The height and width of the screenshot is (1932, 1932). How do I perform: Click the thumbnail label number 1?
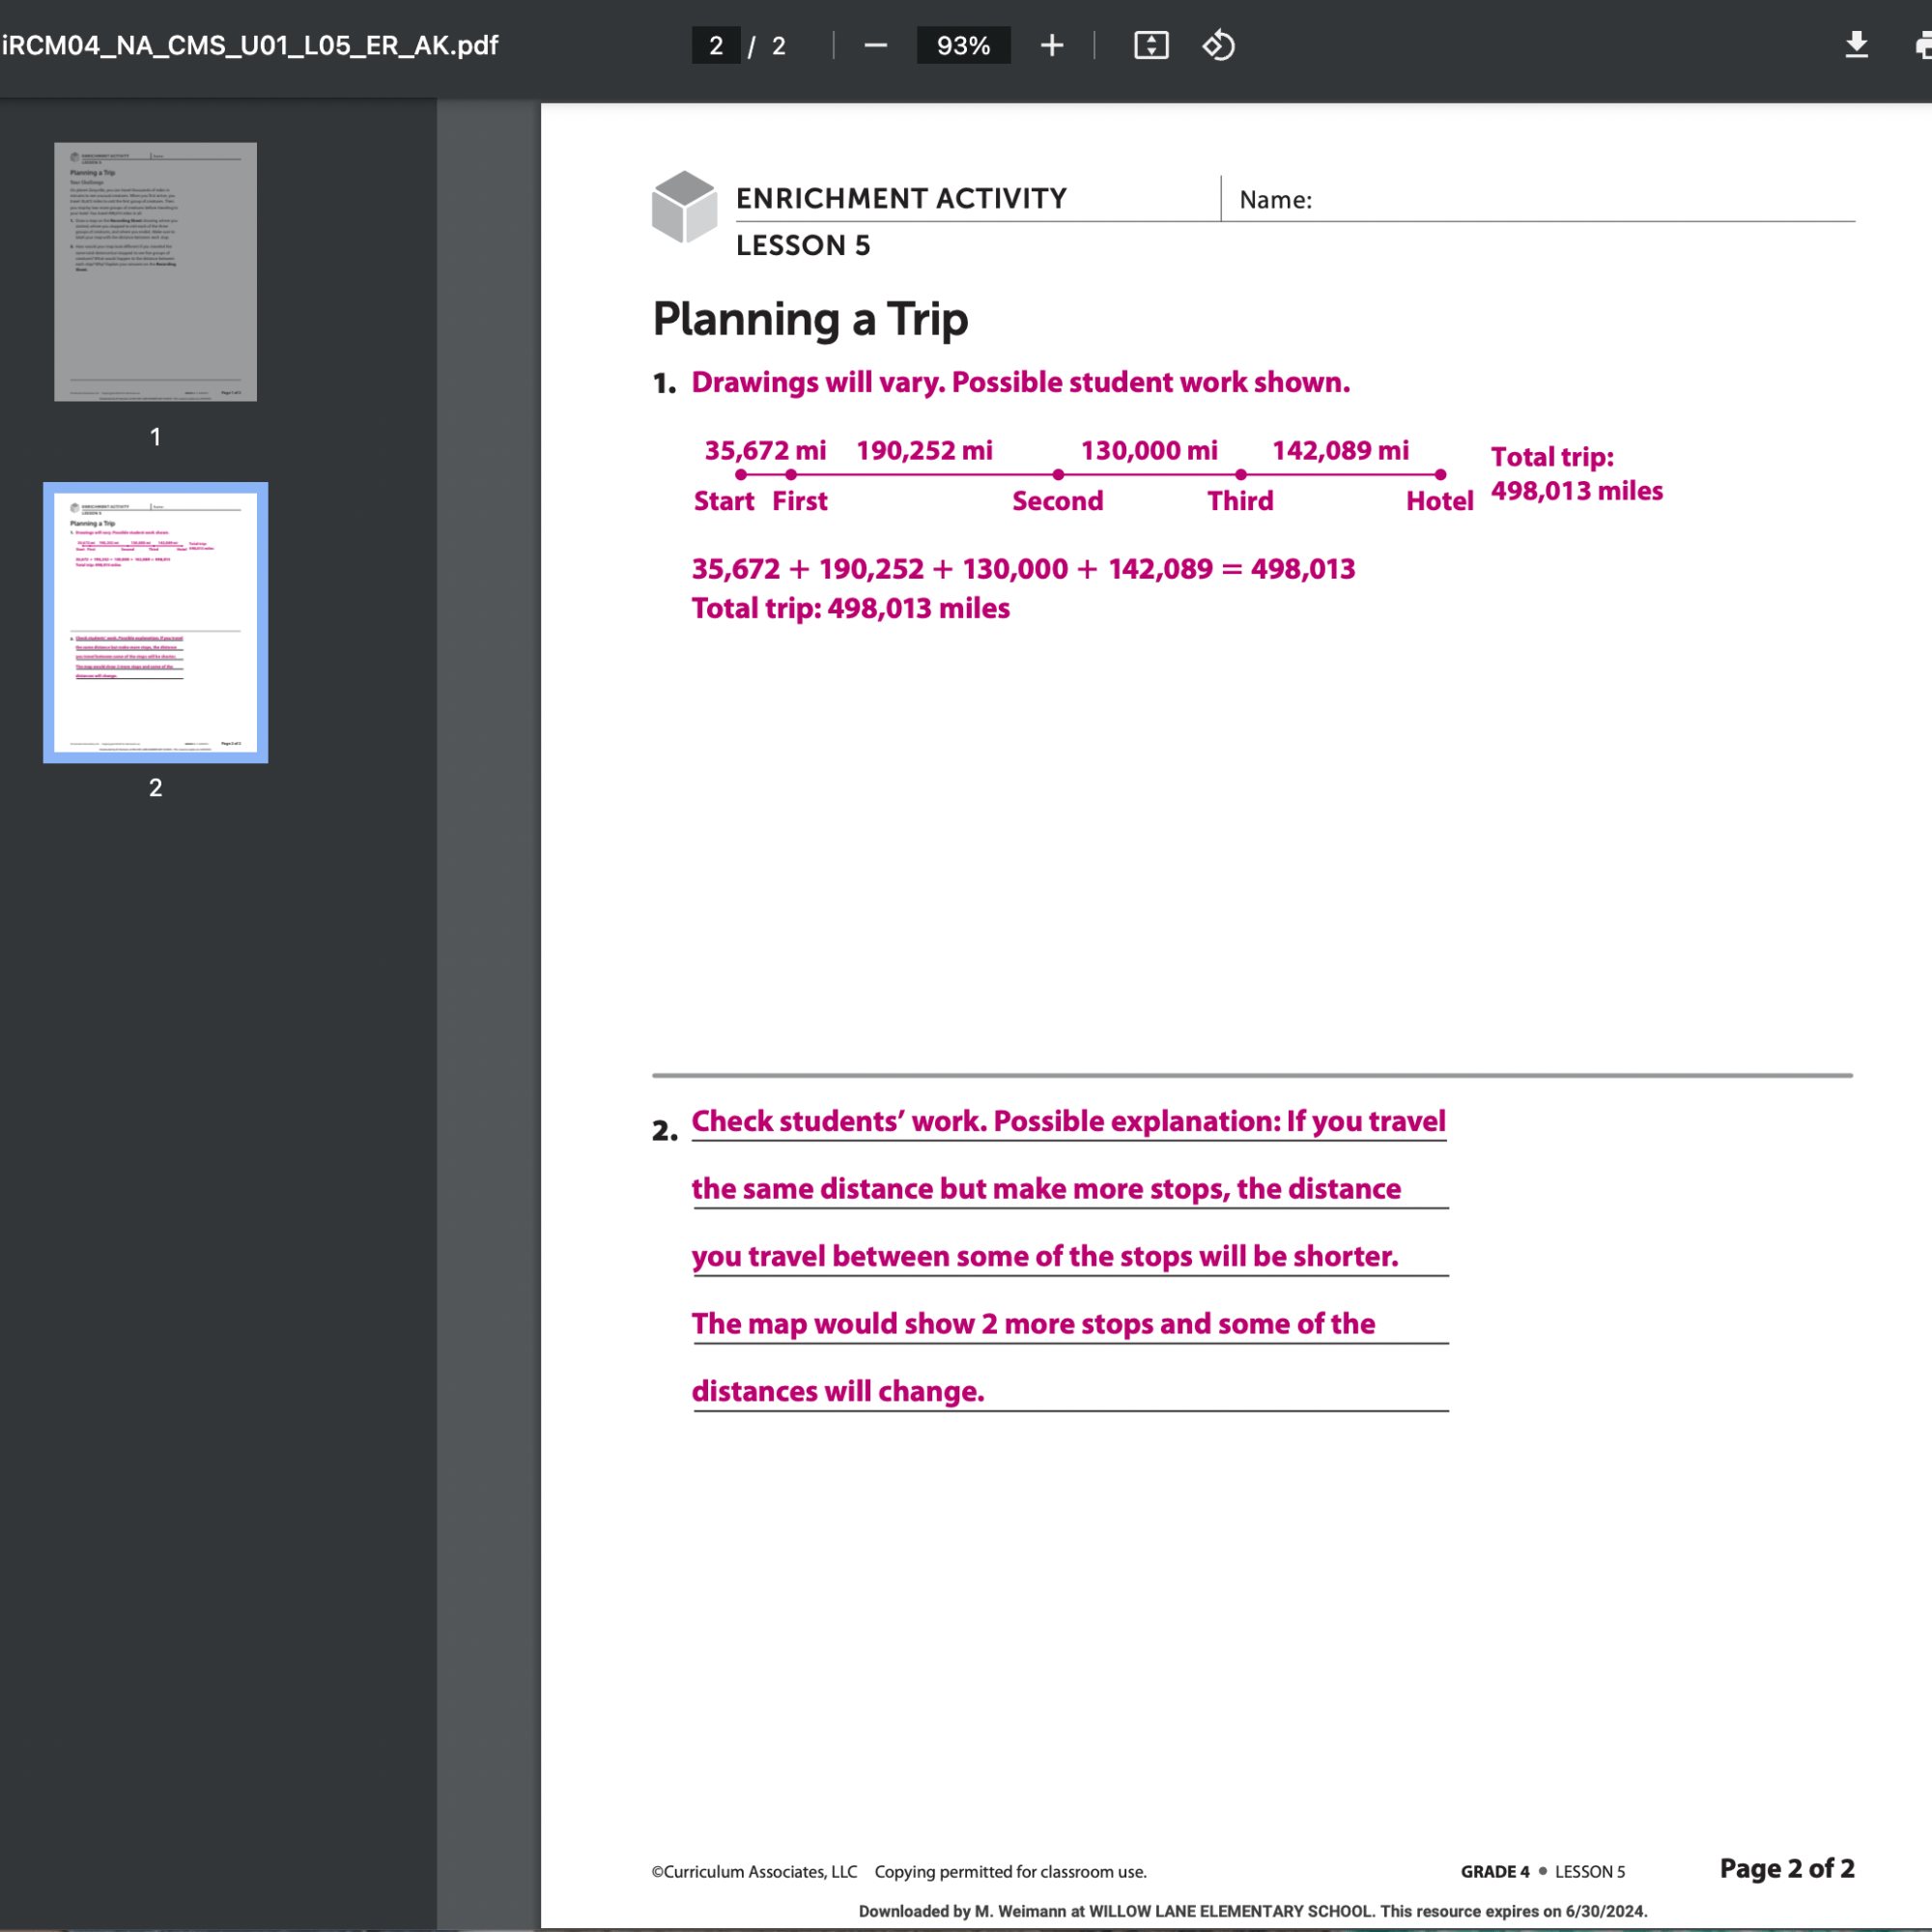(155, 437)
